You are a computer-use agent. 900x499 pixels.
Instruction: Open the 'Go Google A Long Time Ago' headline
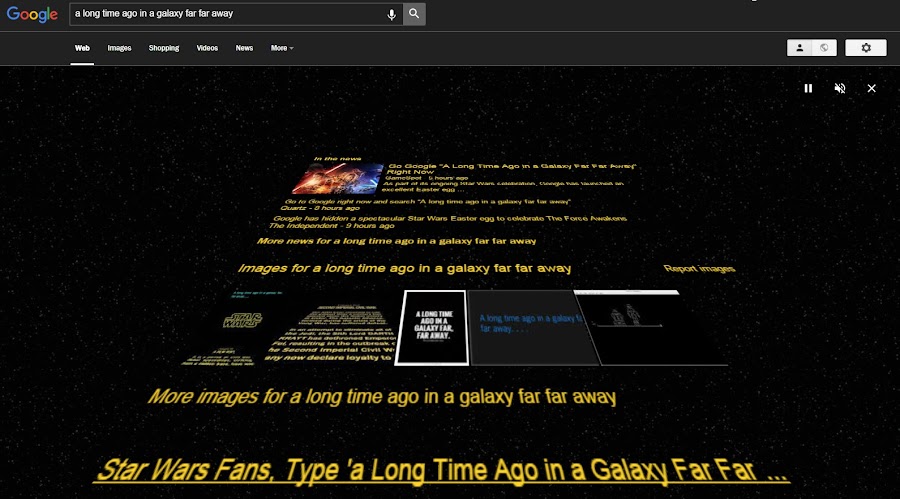[511, 168]
